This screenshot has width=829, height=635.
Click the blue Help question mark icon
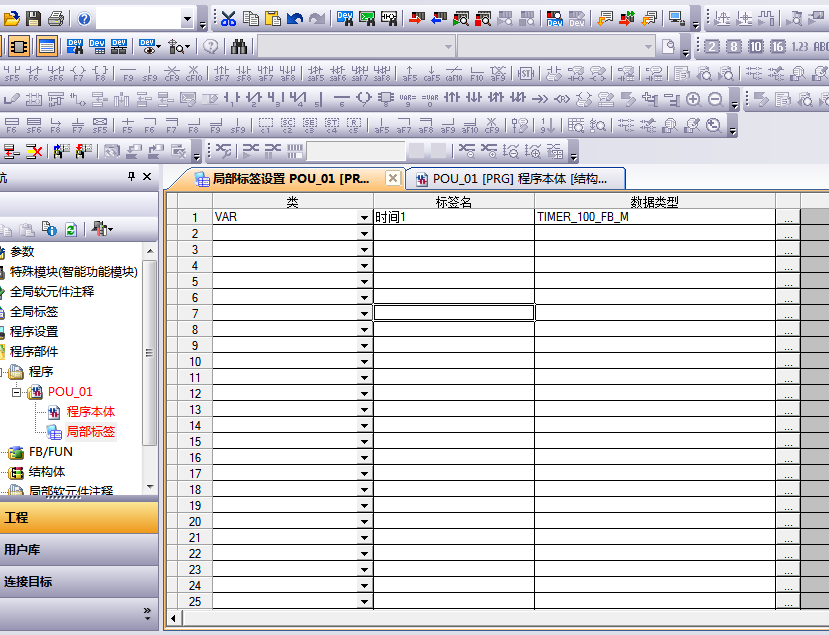[84, 19]
